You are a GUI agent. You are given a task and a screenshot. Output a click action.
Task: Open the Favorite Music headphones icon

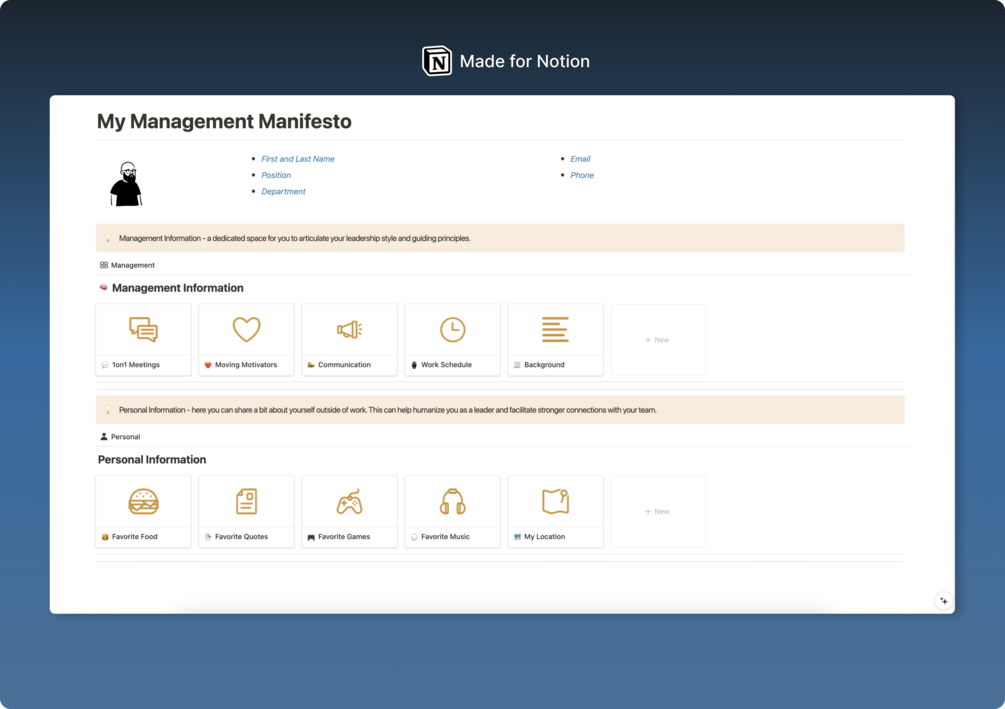pyautogui.click(x=453, y=501)
